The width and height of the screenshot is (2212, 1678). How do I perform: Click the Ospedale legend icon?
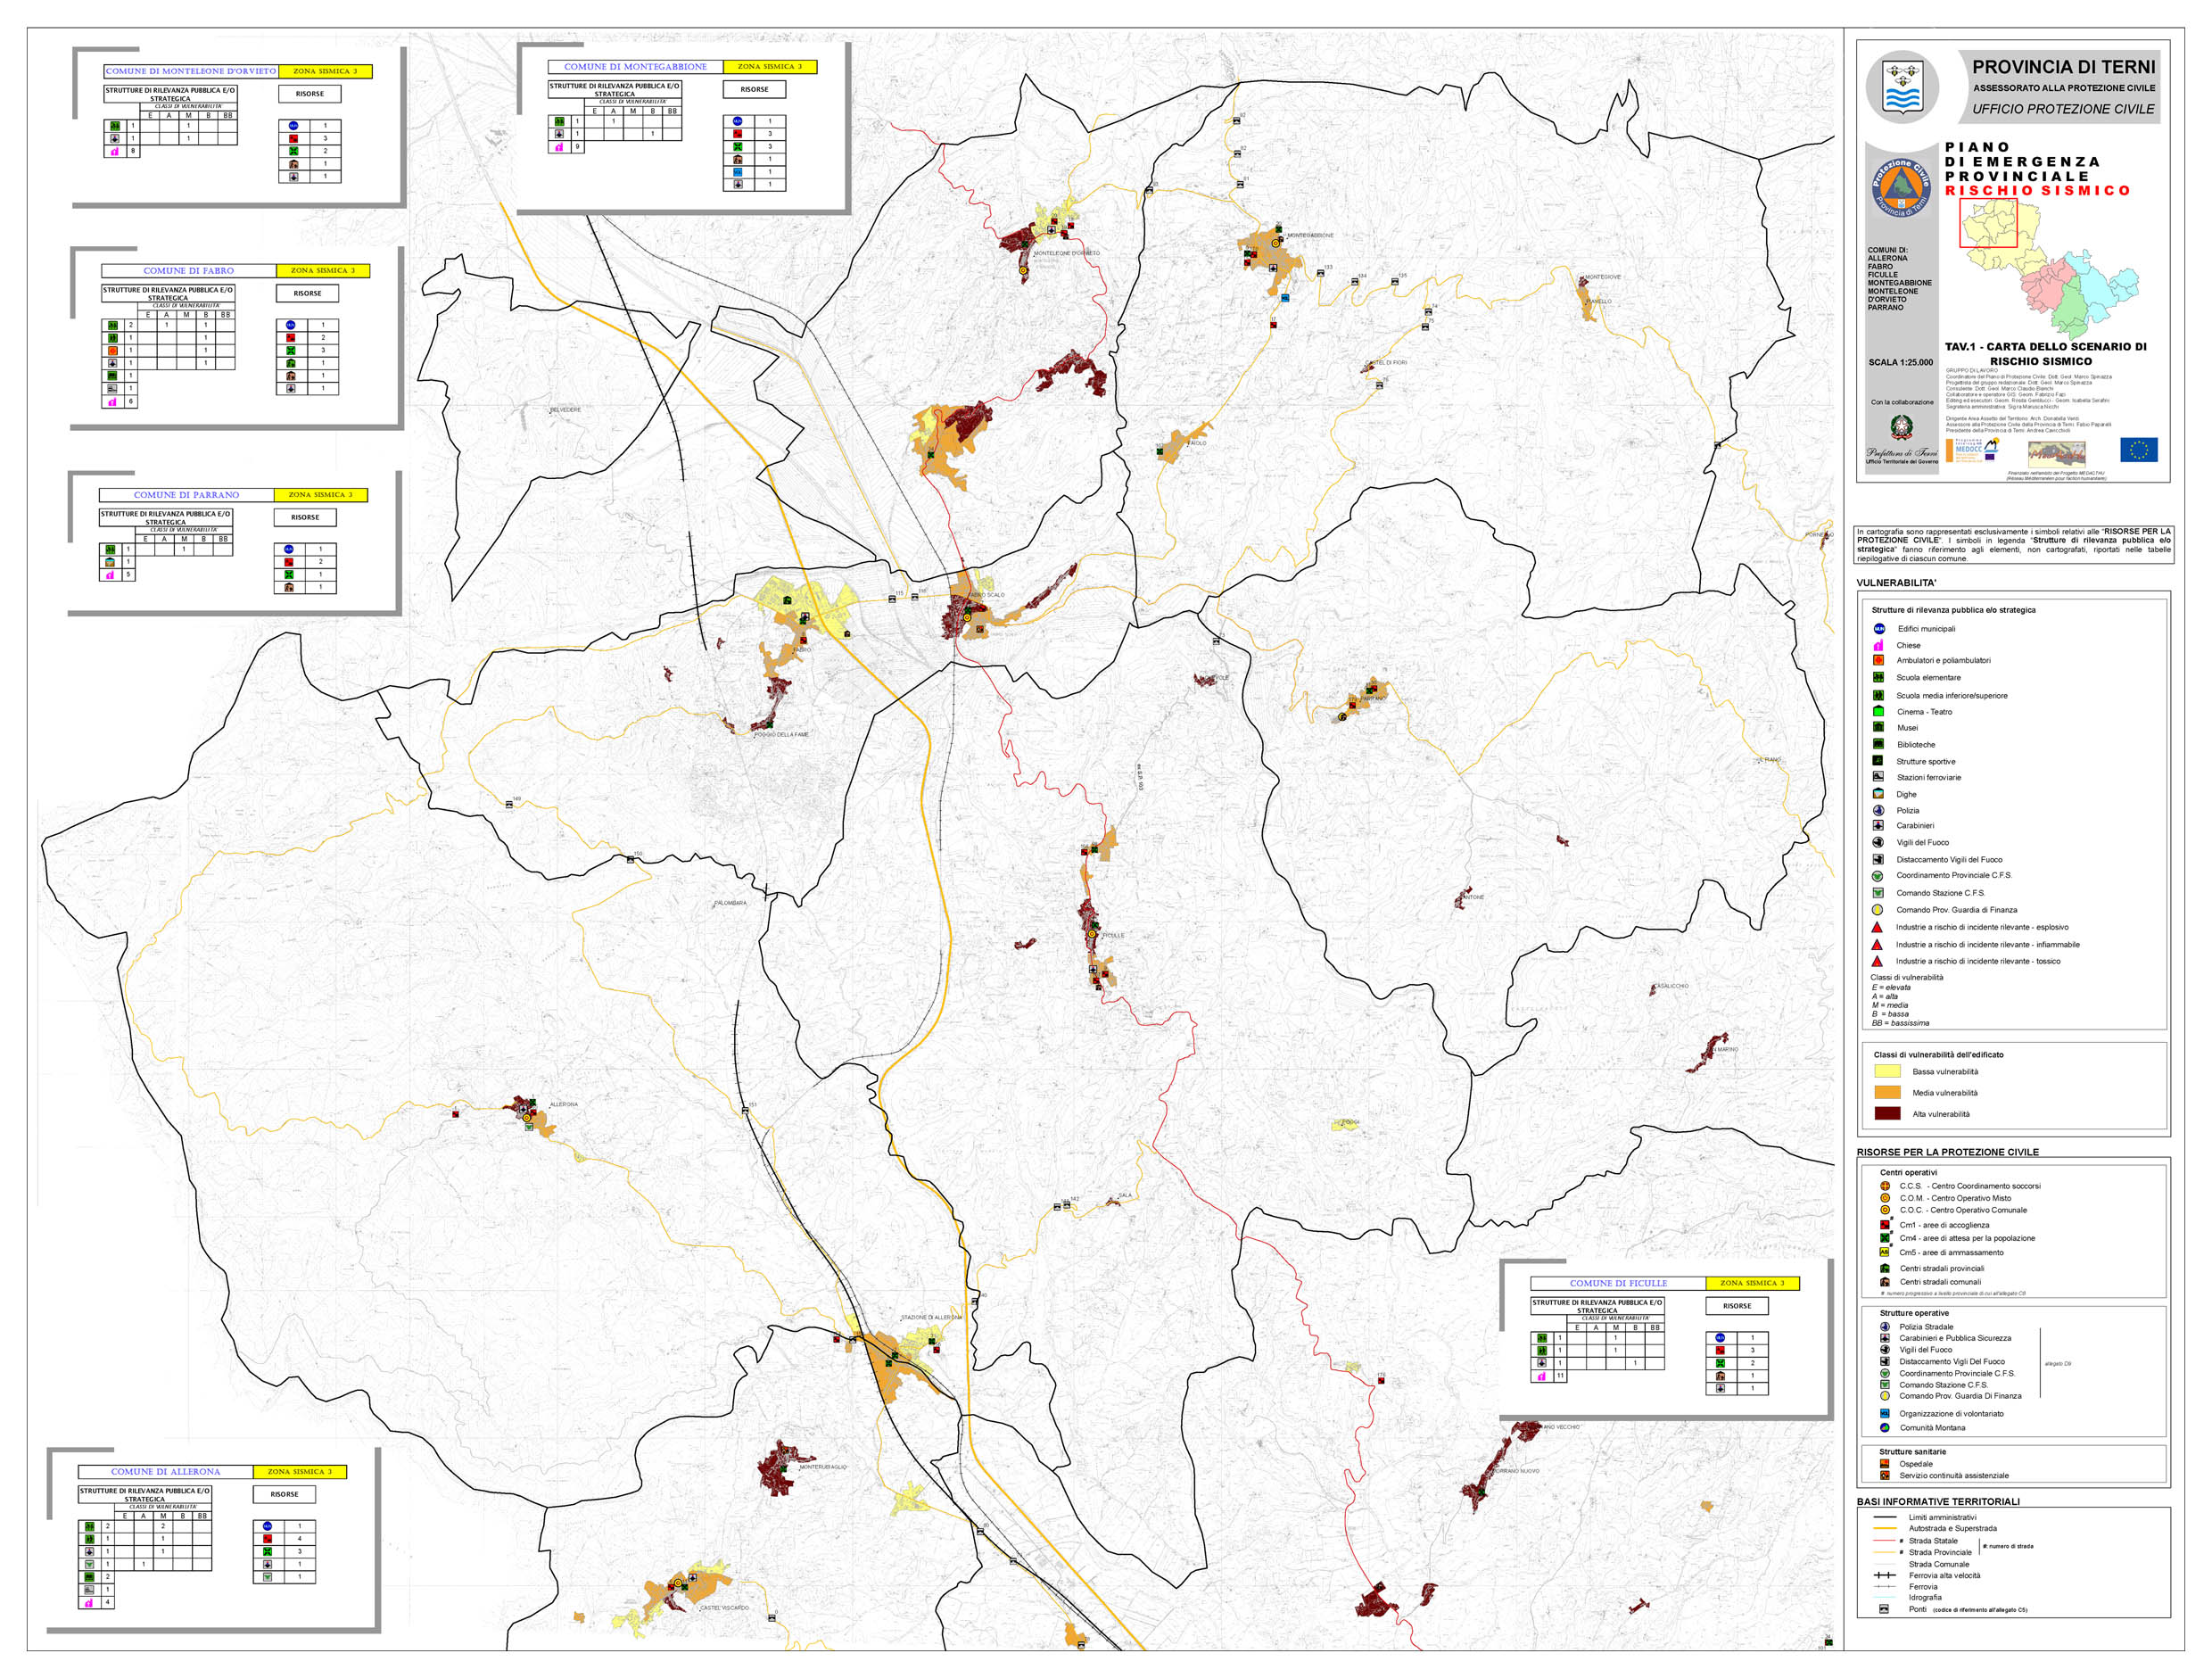tap(1885, 1464)
